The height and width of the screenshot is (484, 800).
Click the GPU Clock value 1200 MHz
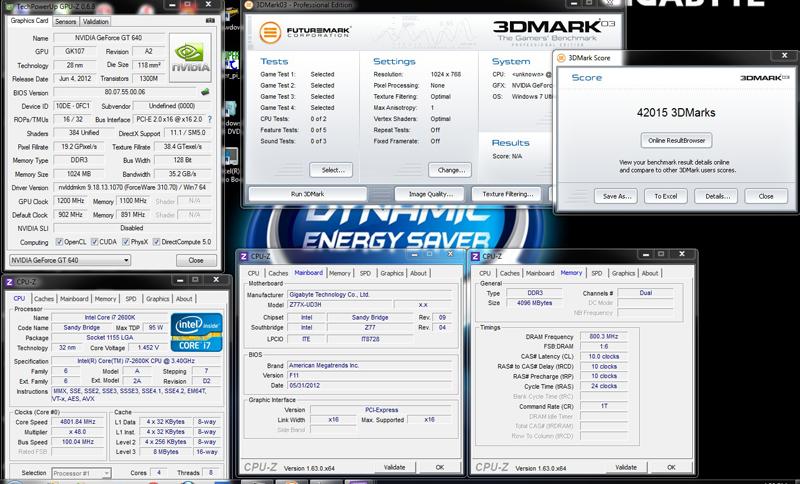point(69,201)
